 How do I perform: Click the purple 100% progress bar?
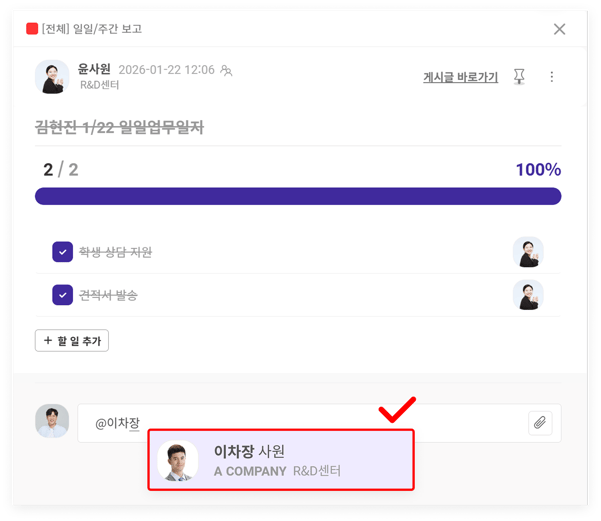pos(298,197)
